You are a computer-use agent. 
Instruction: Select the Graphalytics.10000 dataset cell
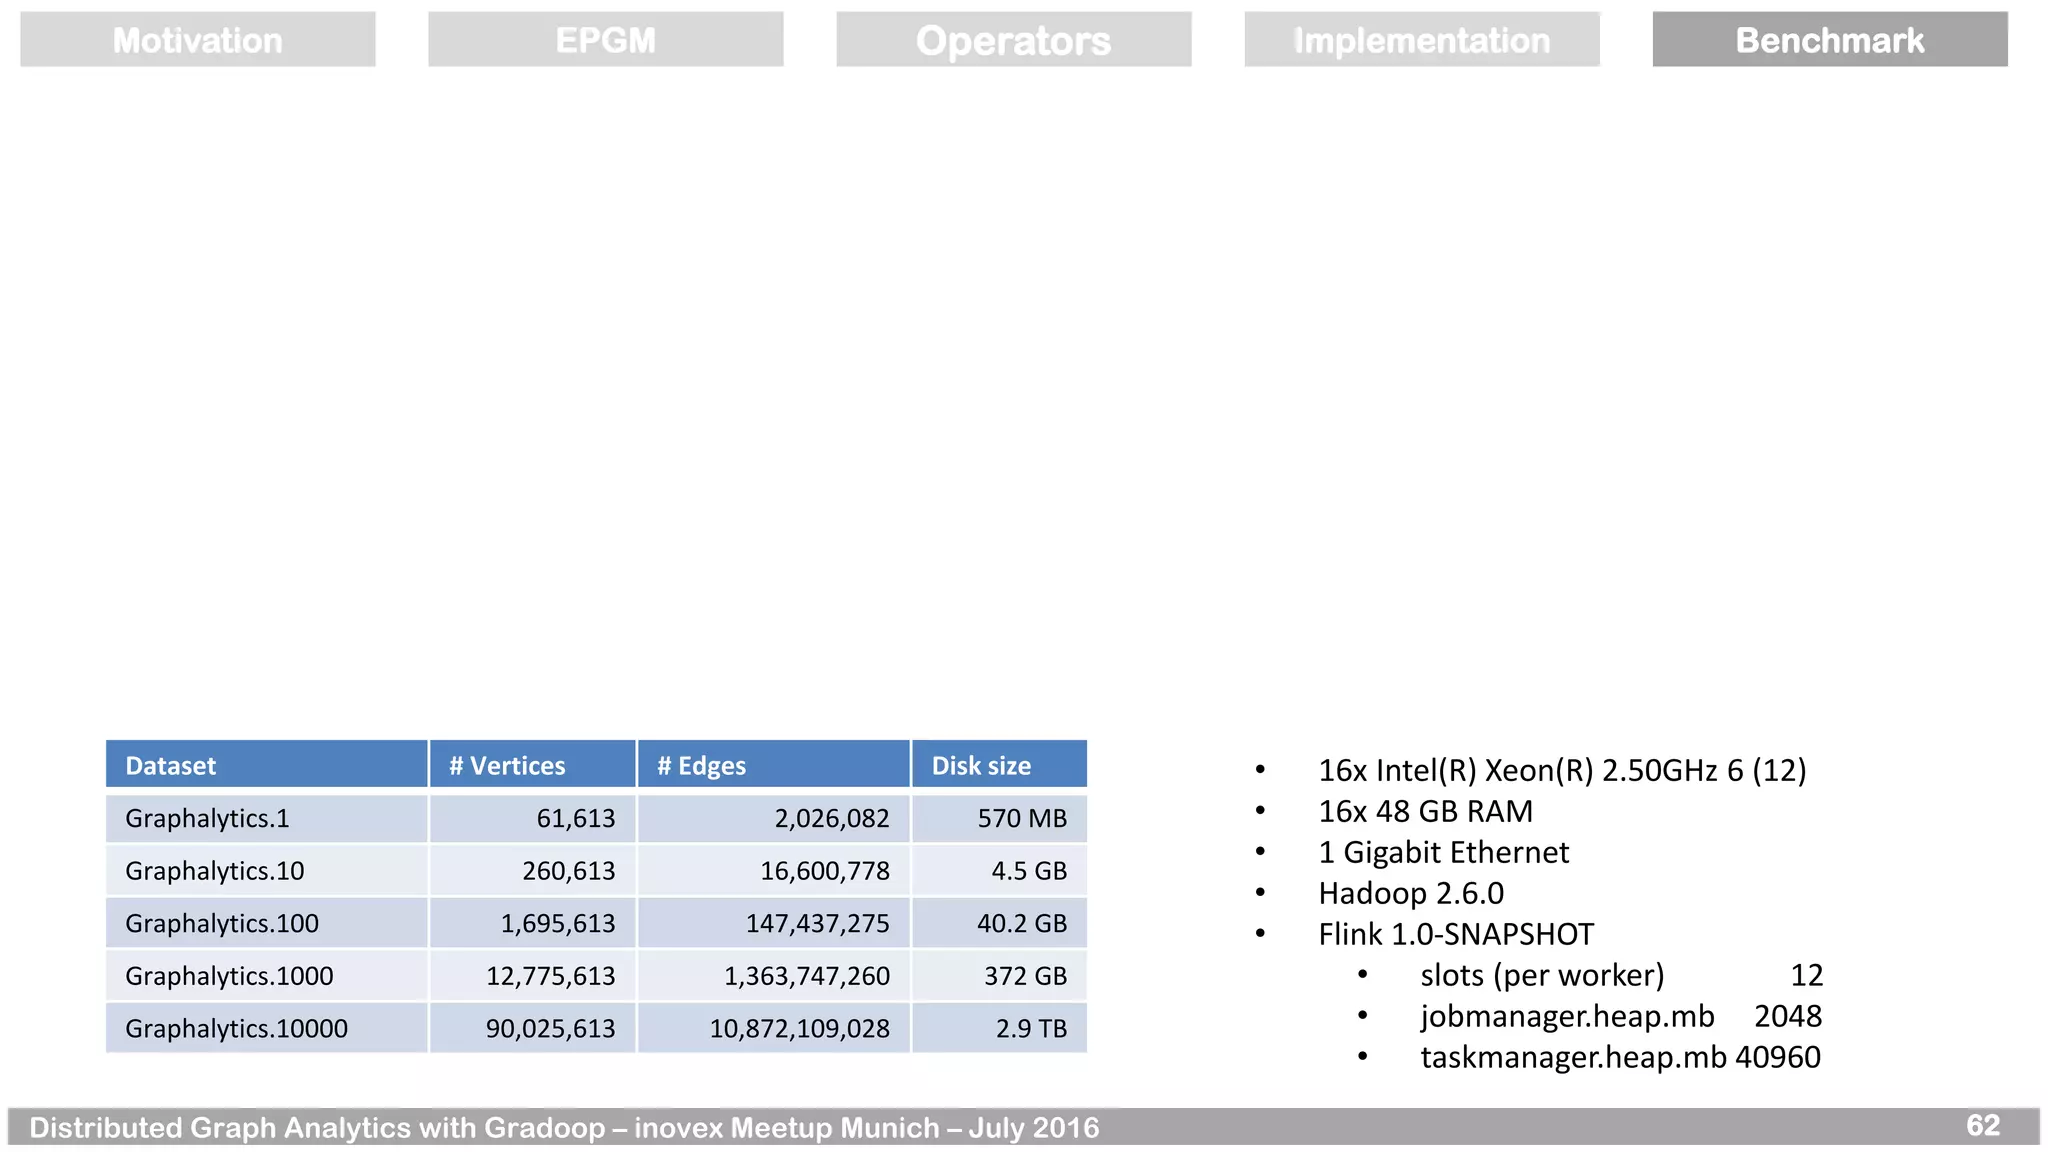(267, 1028)
